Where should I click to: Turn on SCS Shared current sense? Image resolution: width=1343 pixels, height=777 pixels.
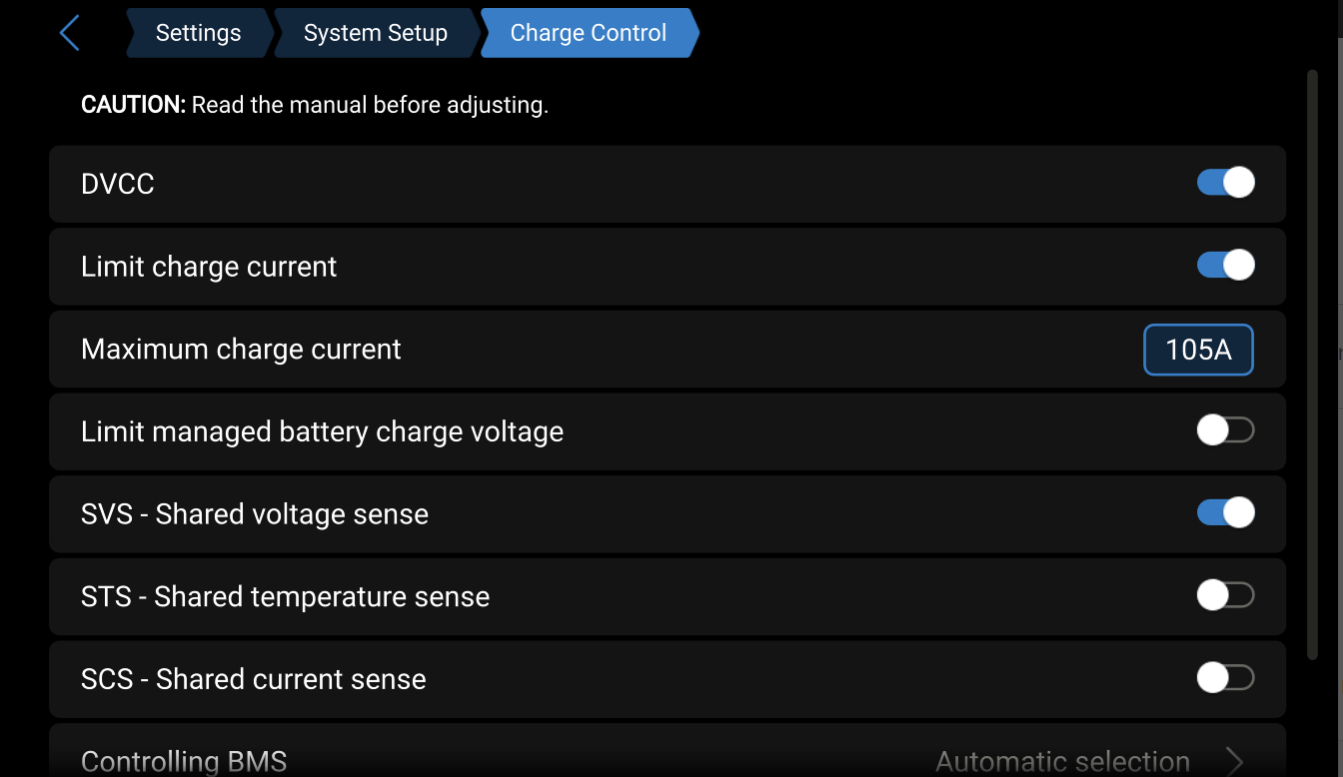click(x=1225, y=678)
